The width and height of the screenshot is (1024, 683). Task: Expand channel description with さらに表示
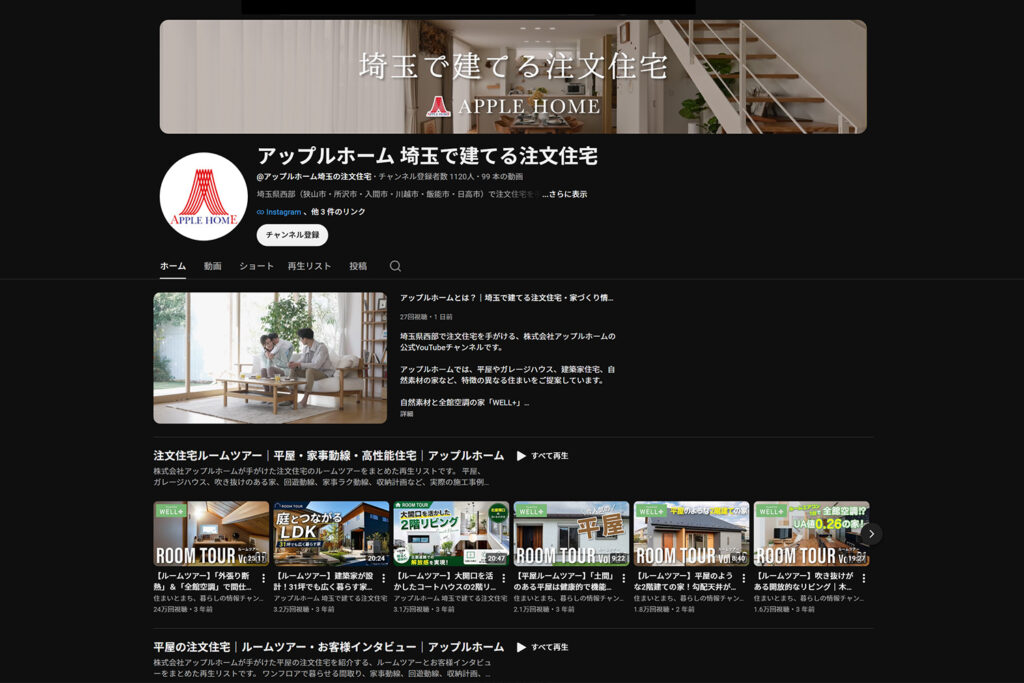point(564,194)
